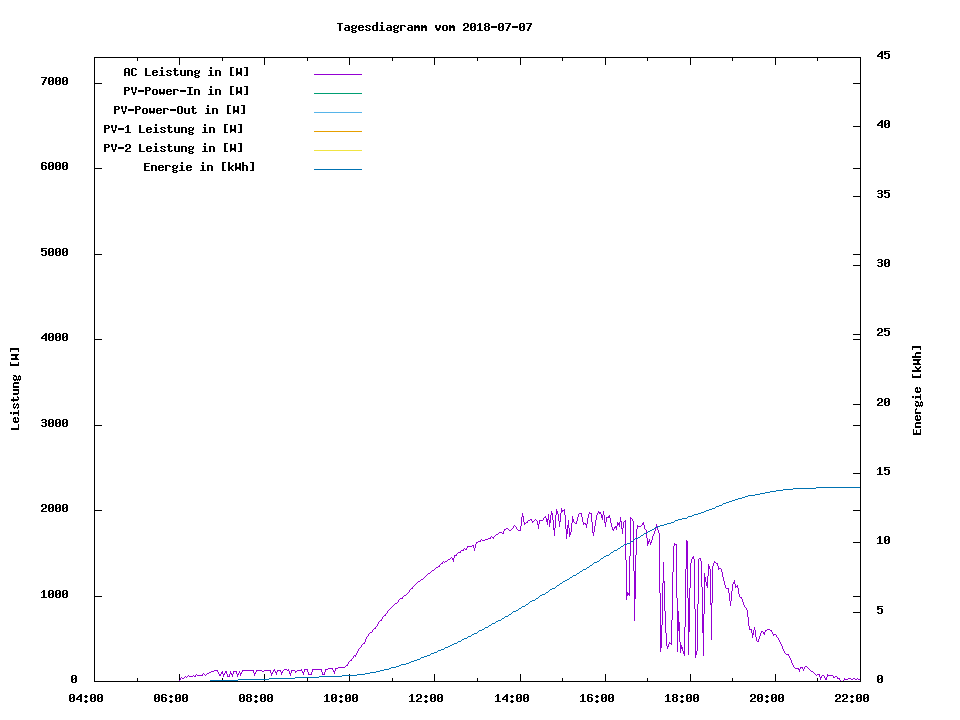This screenshot has height=720, width=960.
Task: Click the 22:00 time label on x-axis
Action: point(853,698)
